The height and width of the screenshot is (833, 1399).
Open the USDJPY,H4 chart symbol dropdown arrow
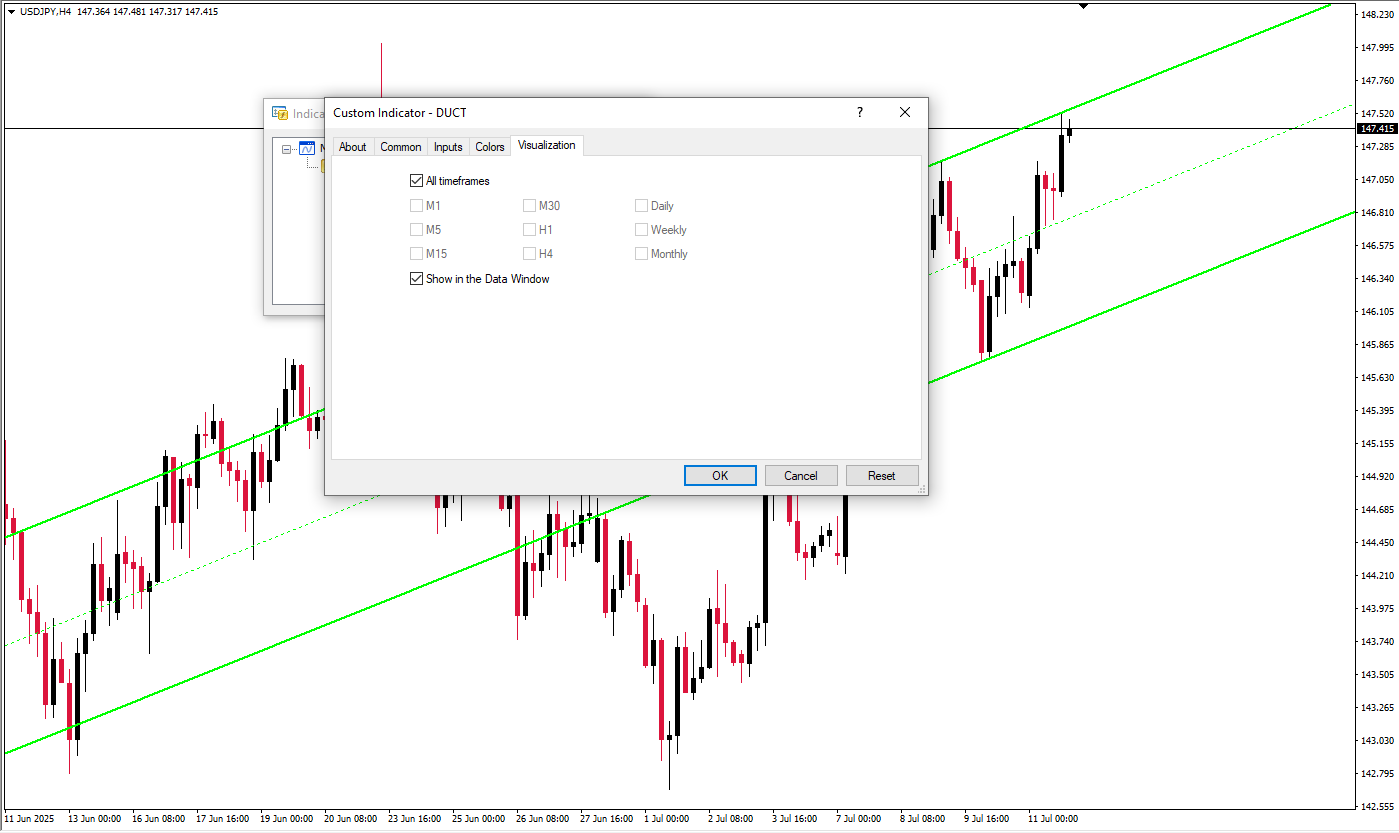click(x=11, y=11)
